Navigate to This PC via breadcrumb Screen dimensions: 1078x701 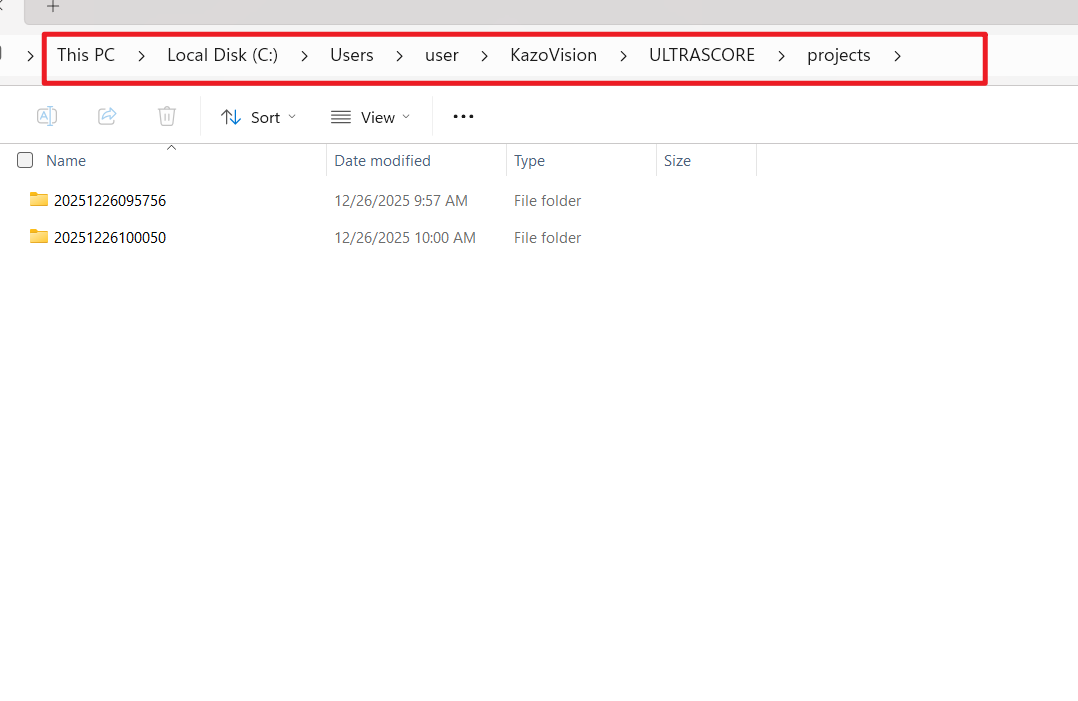(85, 55)
